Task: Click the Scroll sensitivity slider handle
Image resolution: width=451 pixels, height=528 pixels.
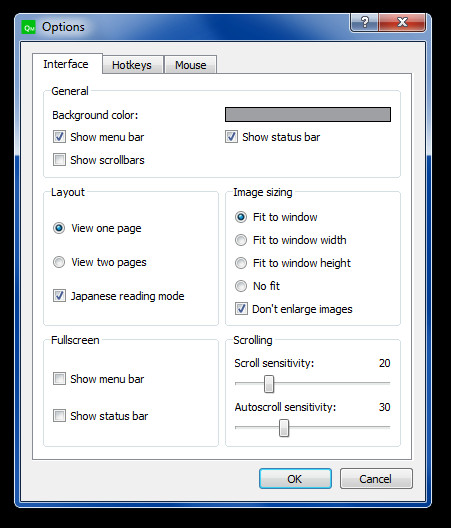Action: click(269, 384)
